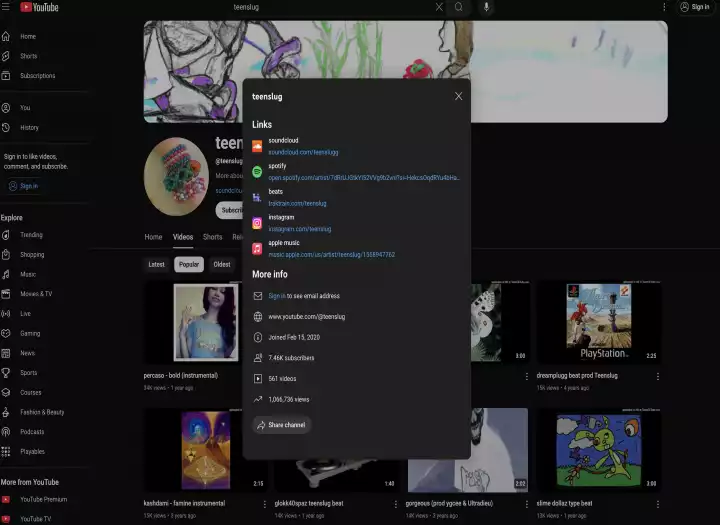The width and height of the screenshot is (720, 525).
Task: Open glokk40spaz teenslug beat video title
Action: point(309,503)
